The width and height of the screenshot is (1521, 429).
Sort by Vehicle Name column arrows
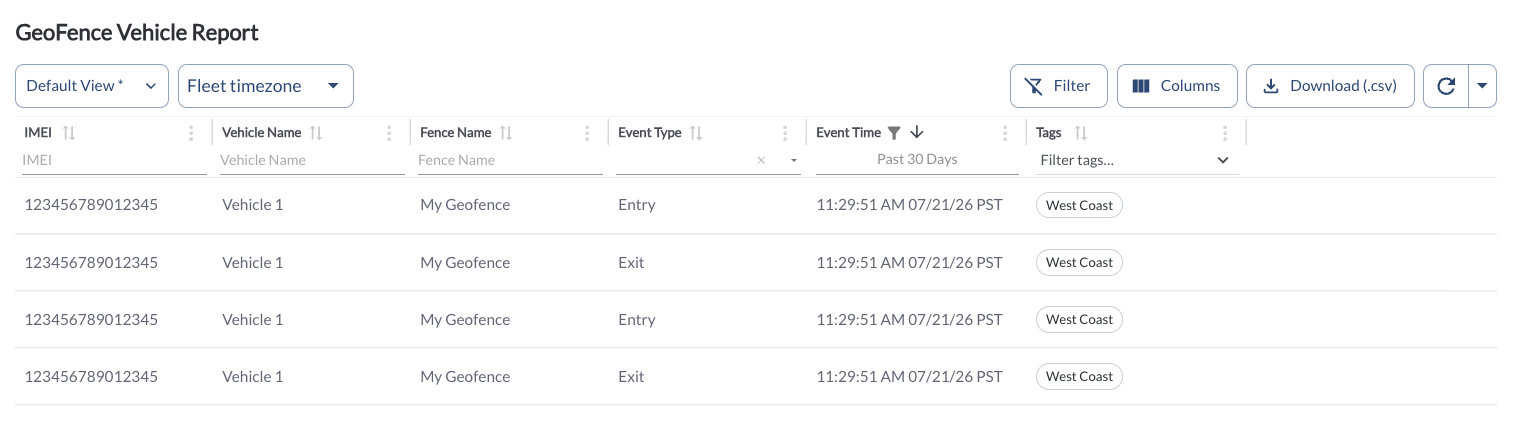316,133
